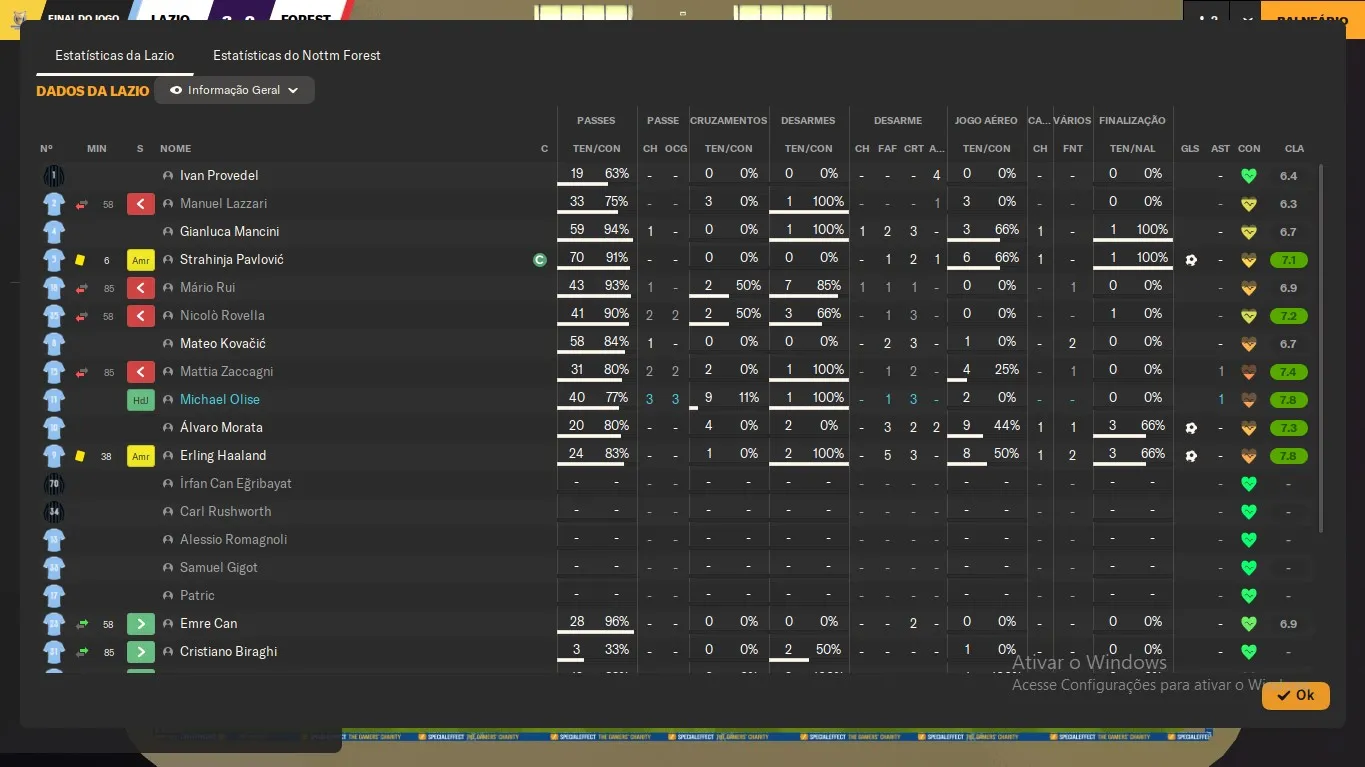
Task: Click the condition heart for Ivan Provedel
Action: pyautogui.click(x=1248, y=176)
